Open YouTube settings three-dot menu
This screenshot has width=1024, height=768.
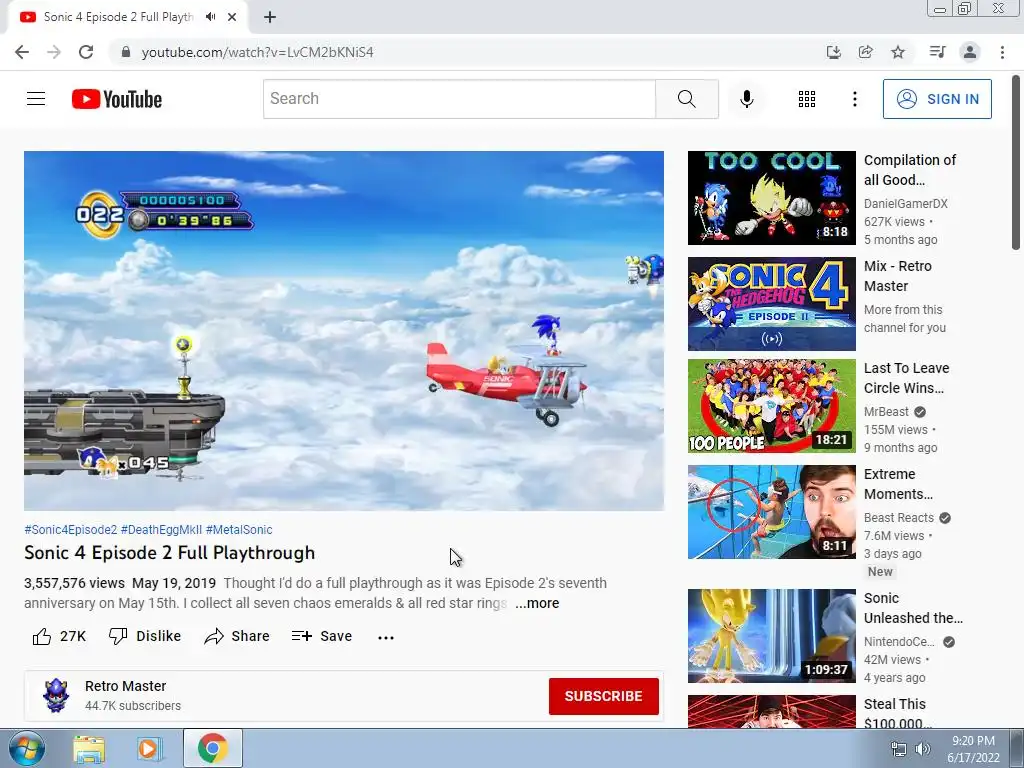(x=854, y=99)
